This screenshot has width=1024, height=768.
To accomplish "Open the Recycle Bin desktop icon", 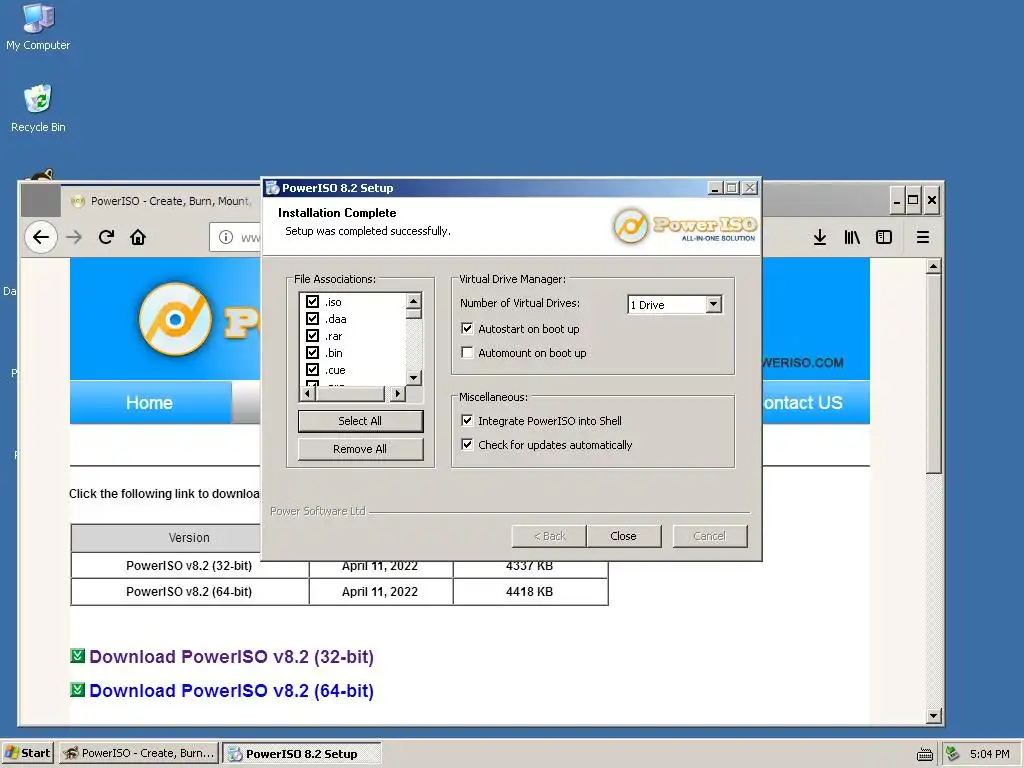I will pyautogui.click(x=38, y=108).
